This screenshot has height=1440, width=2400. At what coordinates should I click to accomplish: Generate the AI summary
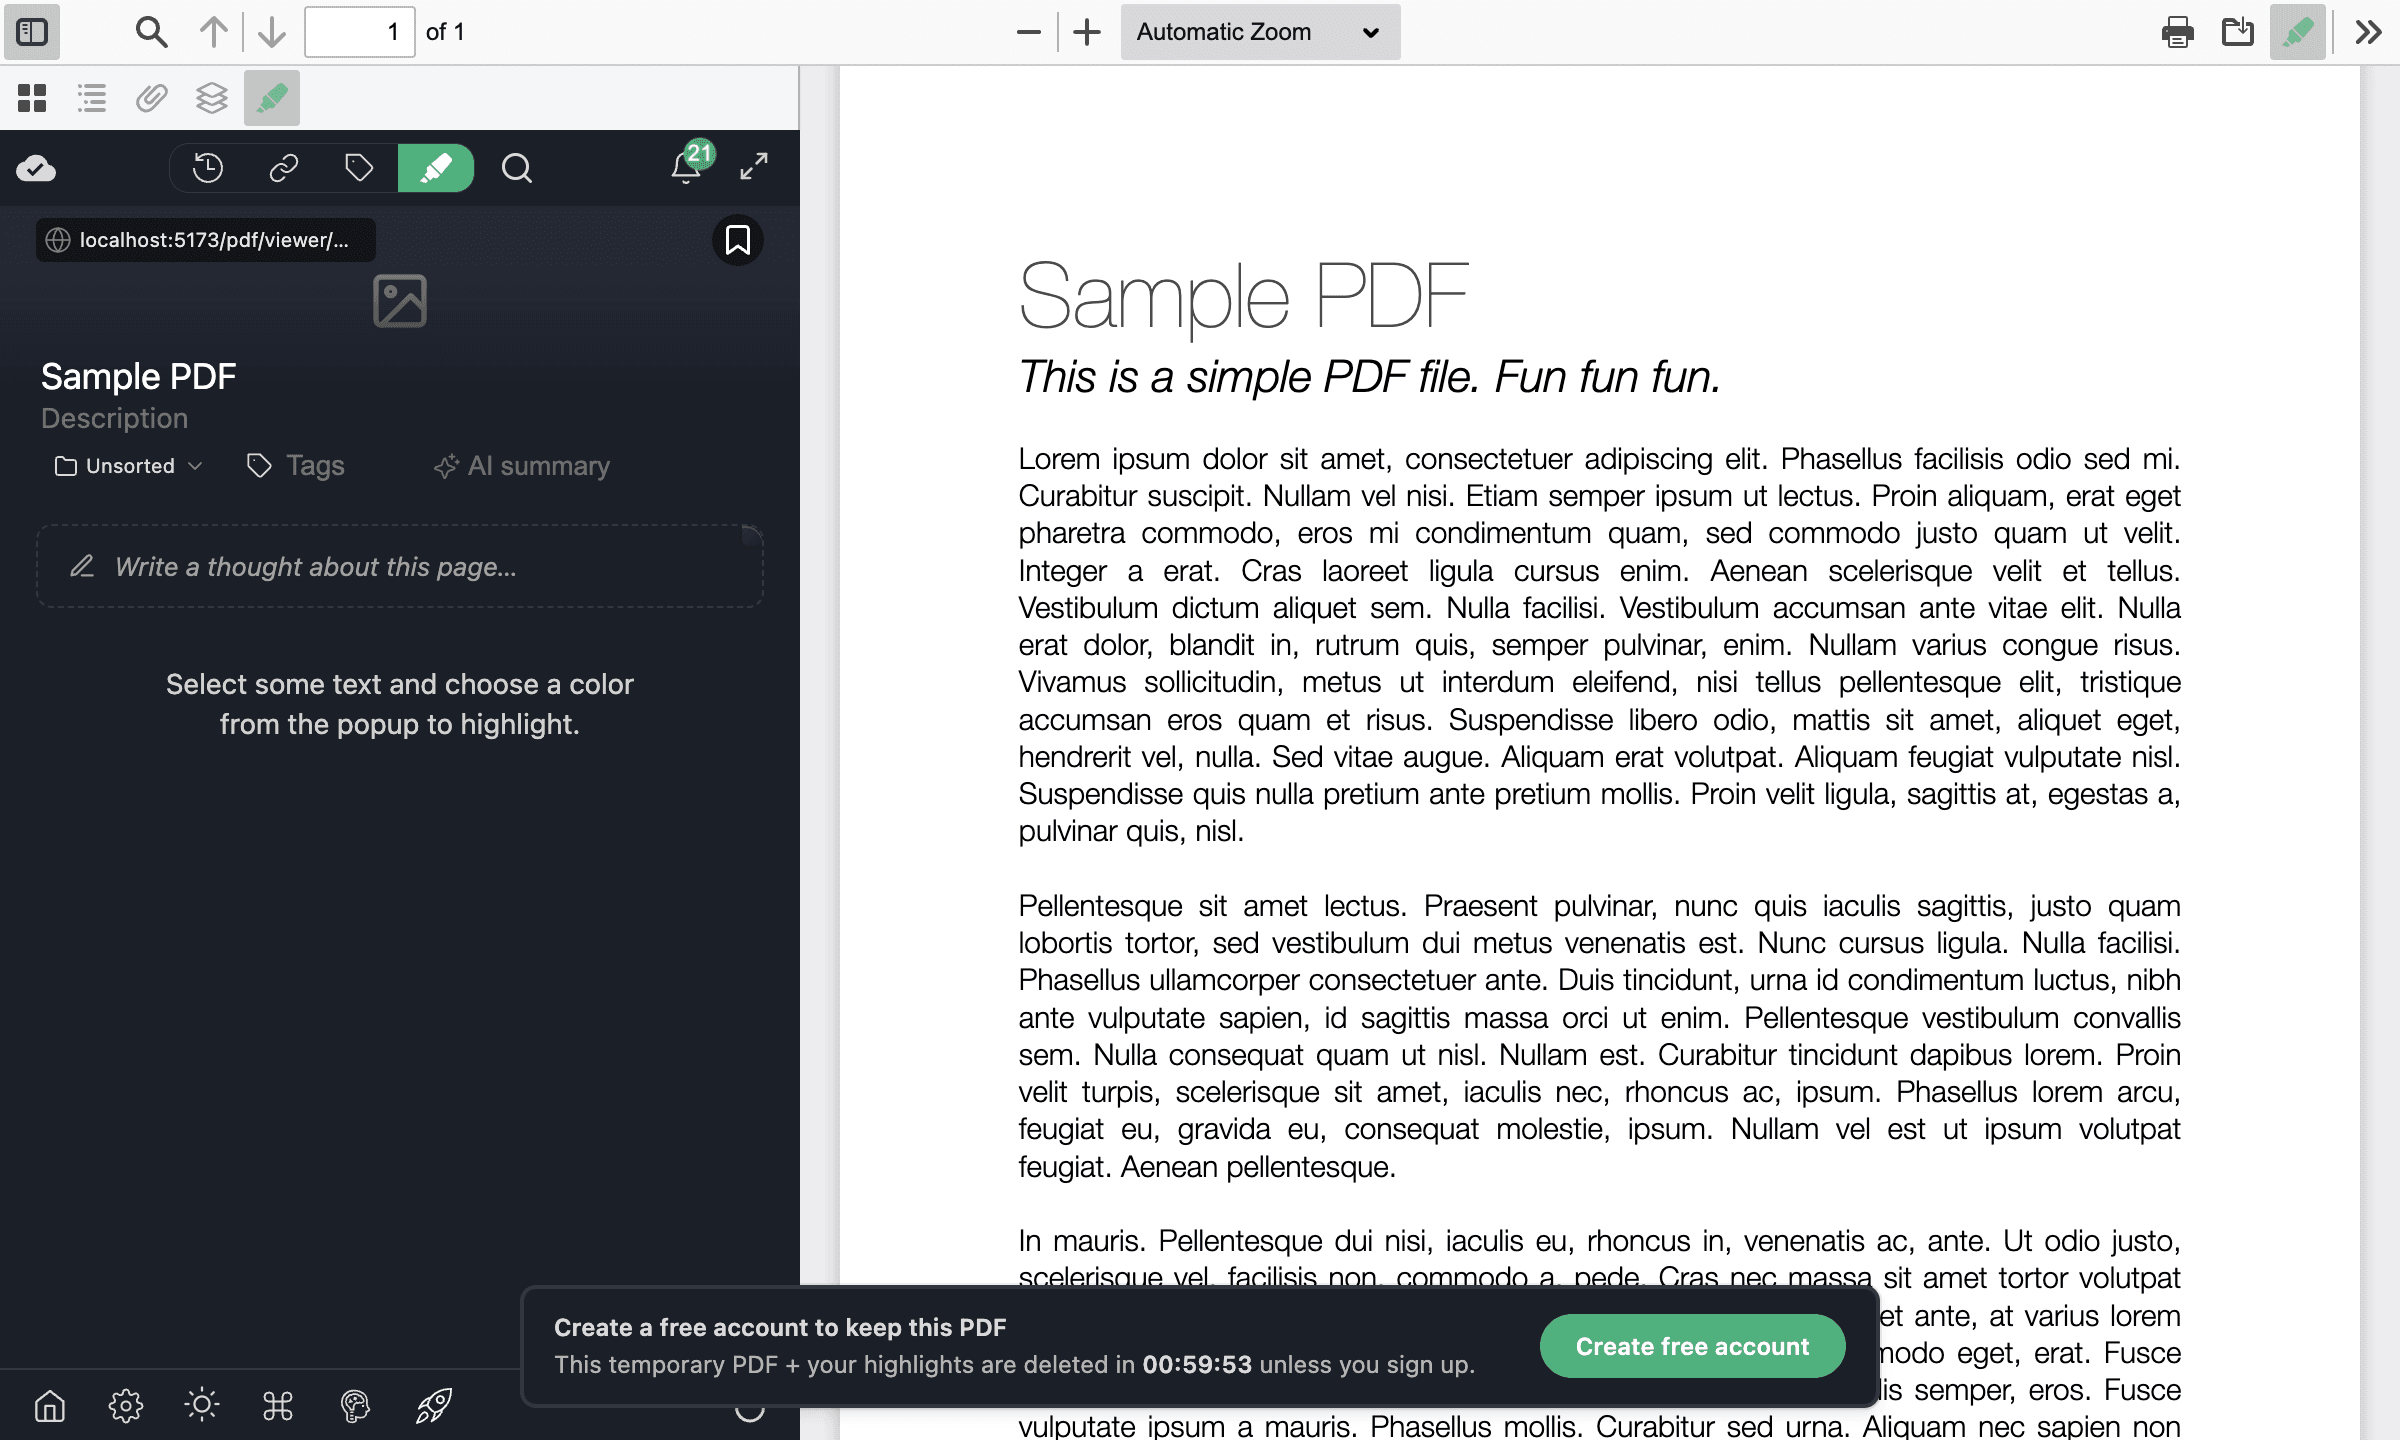click(x=522, y=466)
